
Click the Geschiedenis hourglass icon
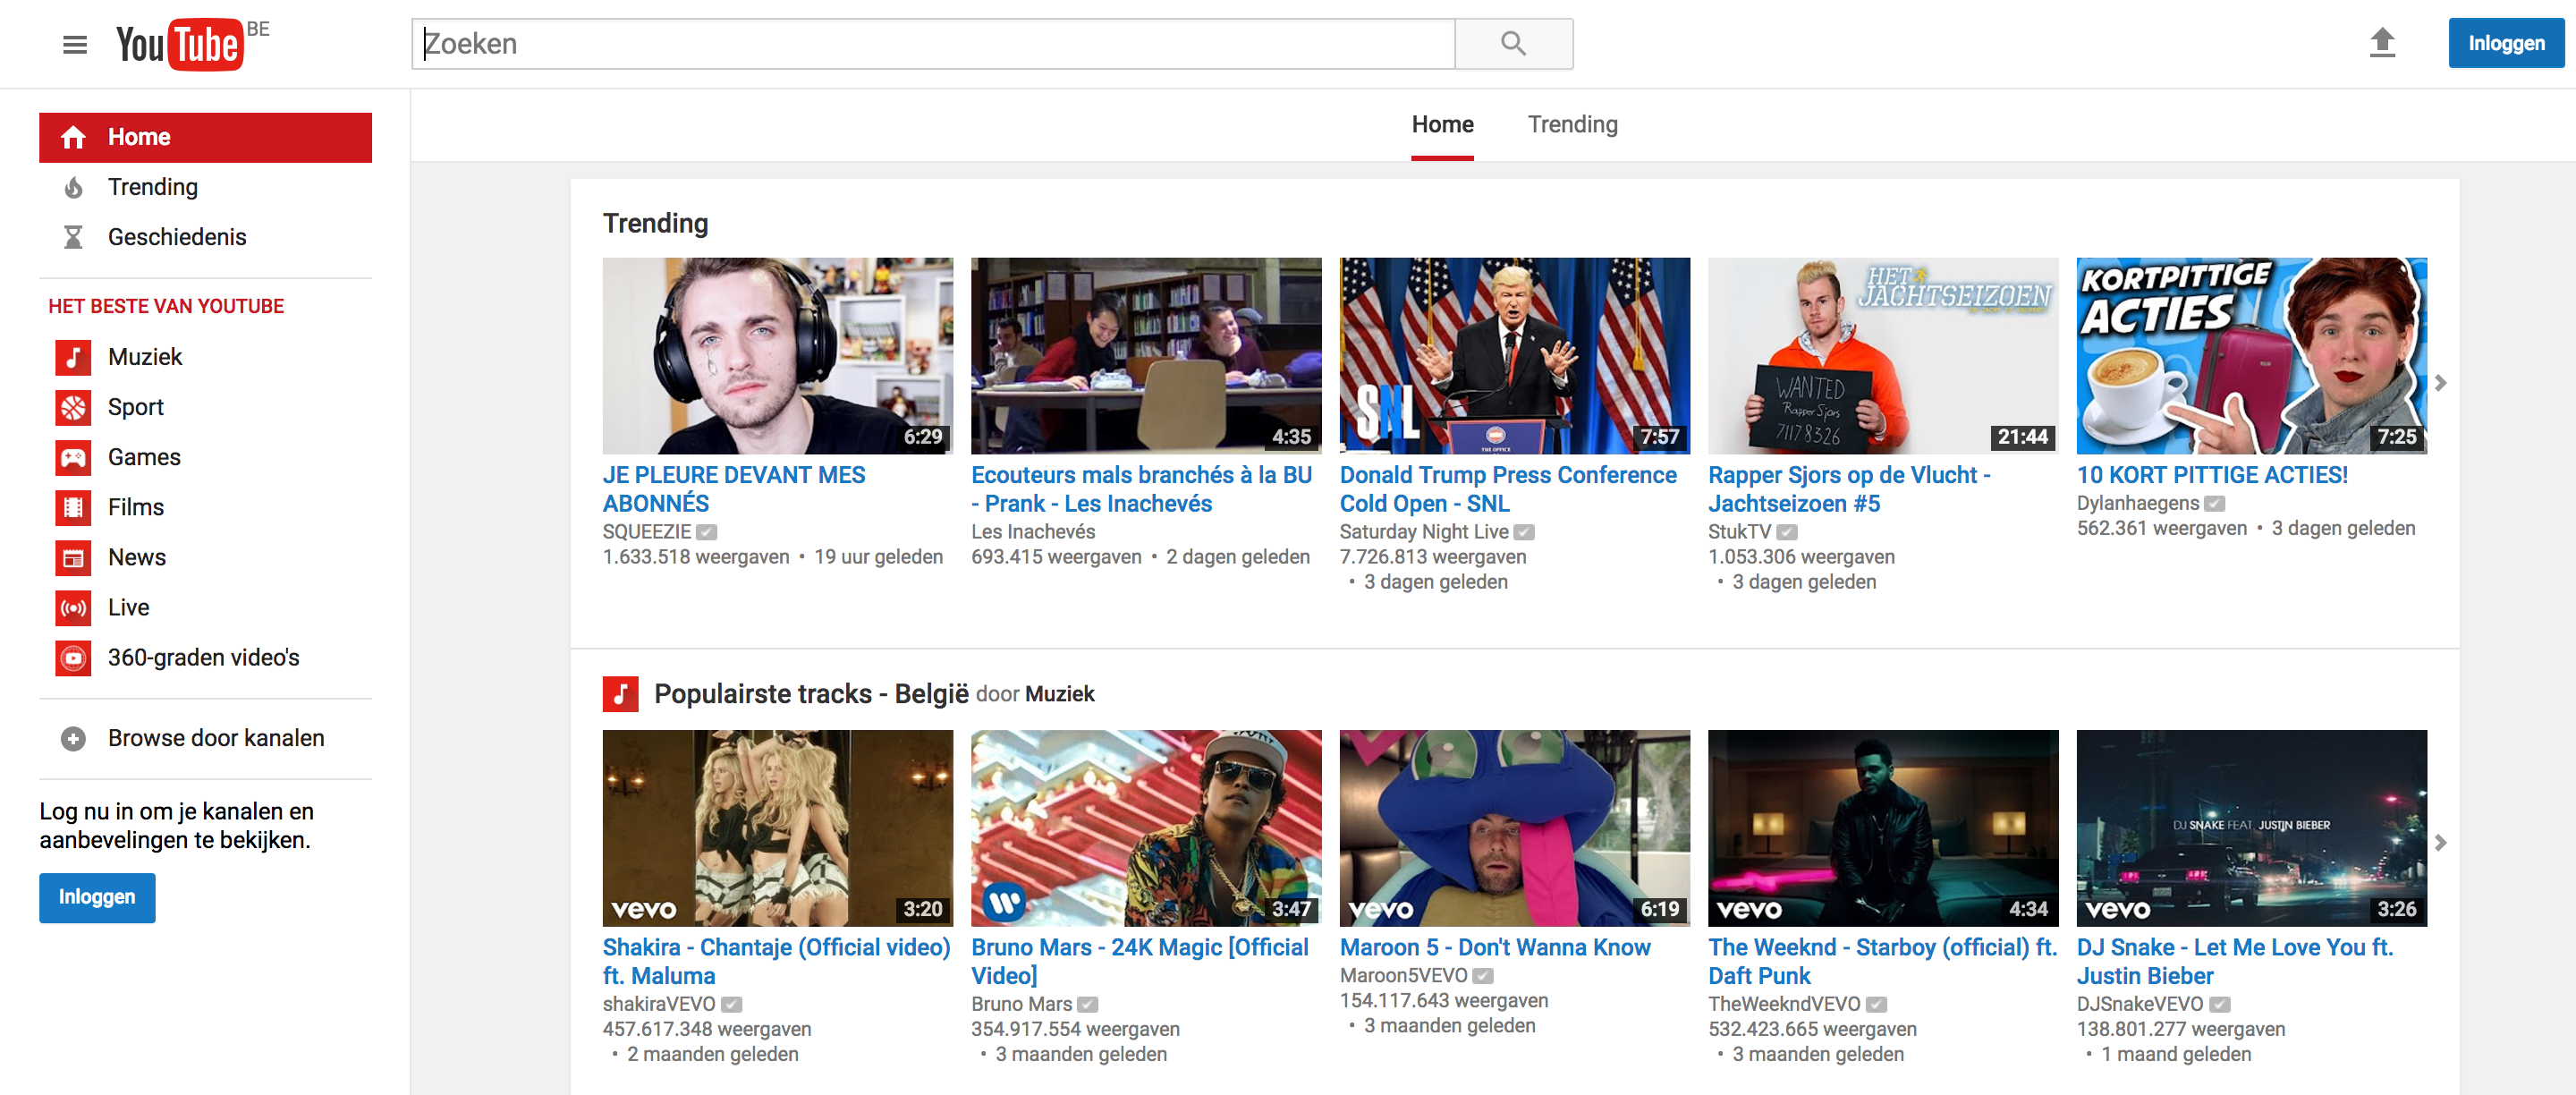[x=73, y=237]
